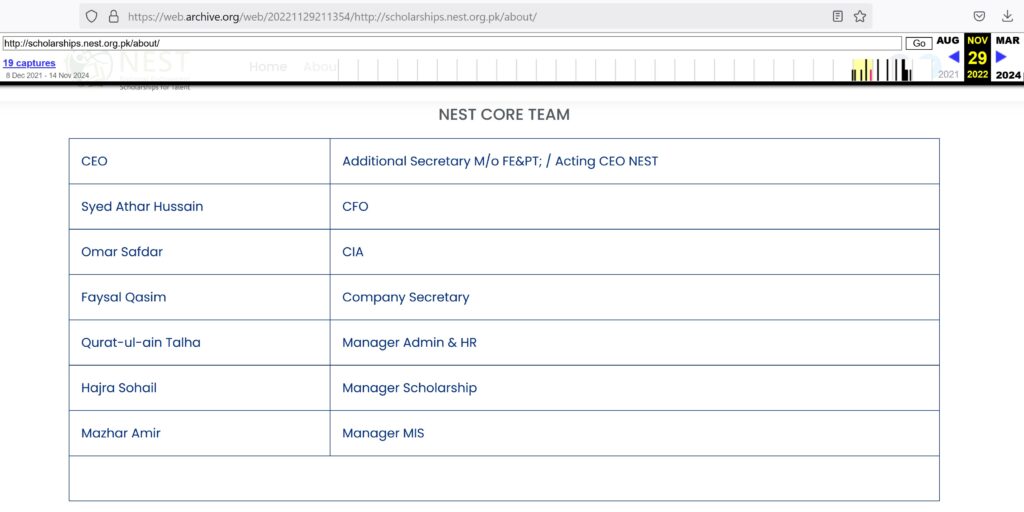
Task: Click the Company Secretary cell
Action: coord(635,297)
